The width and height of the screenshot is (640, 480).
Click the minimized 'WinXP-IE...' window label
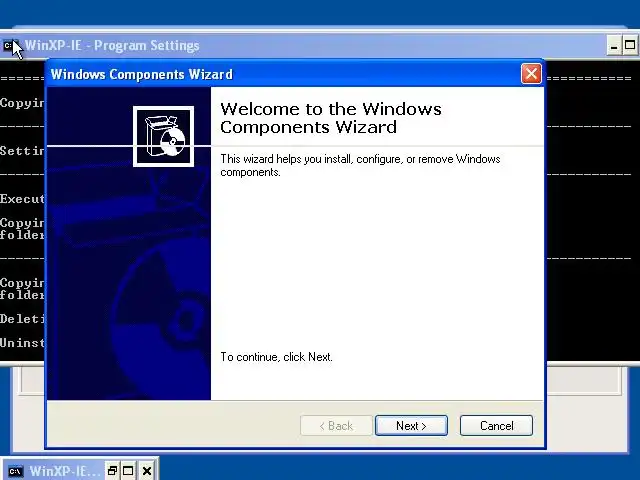pos(65,471)
